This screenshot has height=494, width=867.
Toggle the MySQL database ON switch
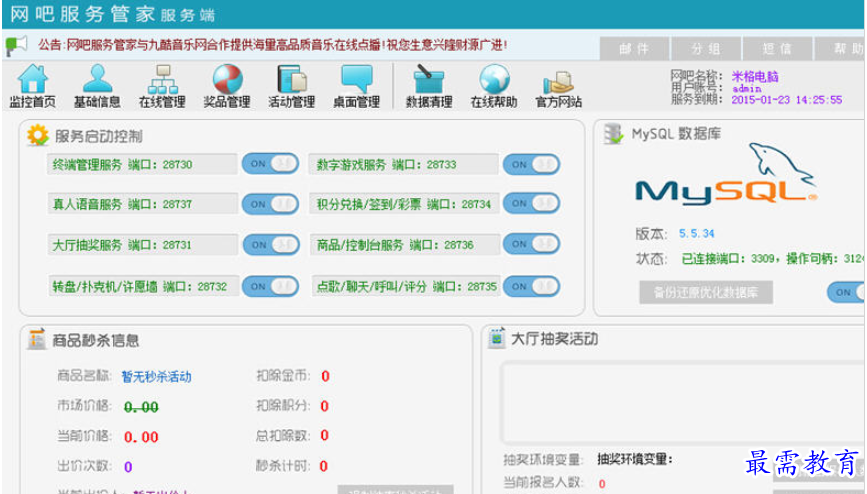click(x=847, y=292)
